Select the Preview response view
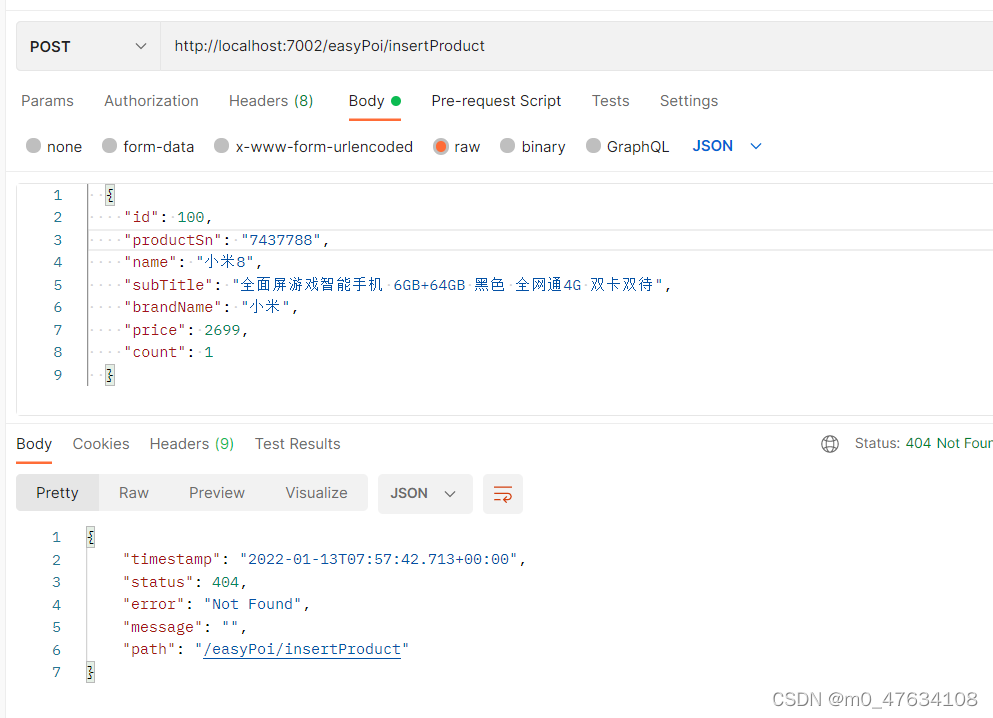The height and width of the screenshot is (718, 993). 217,493
